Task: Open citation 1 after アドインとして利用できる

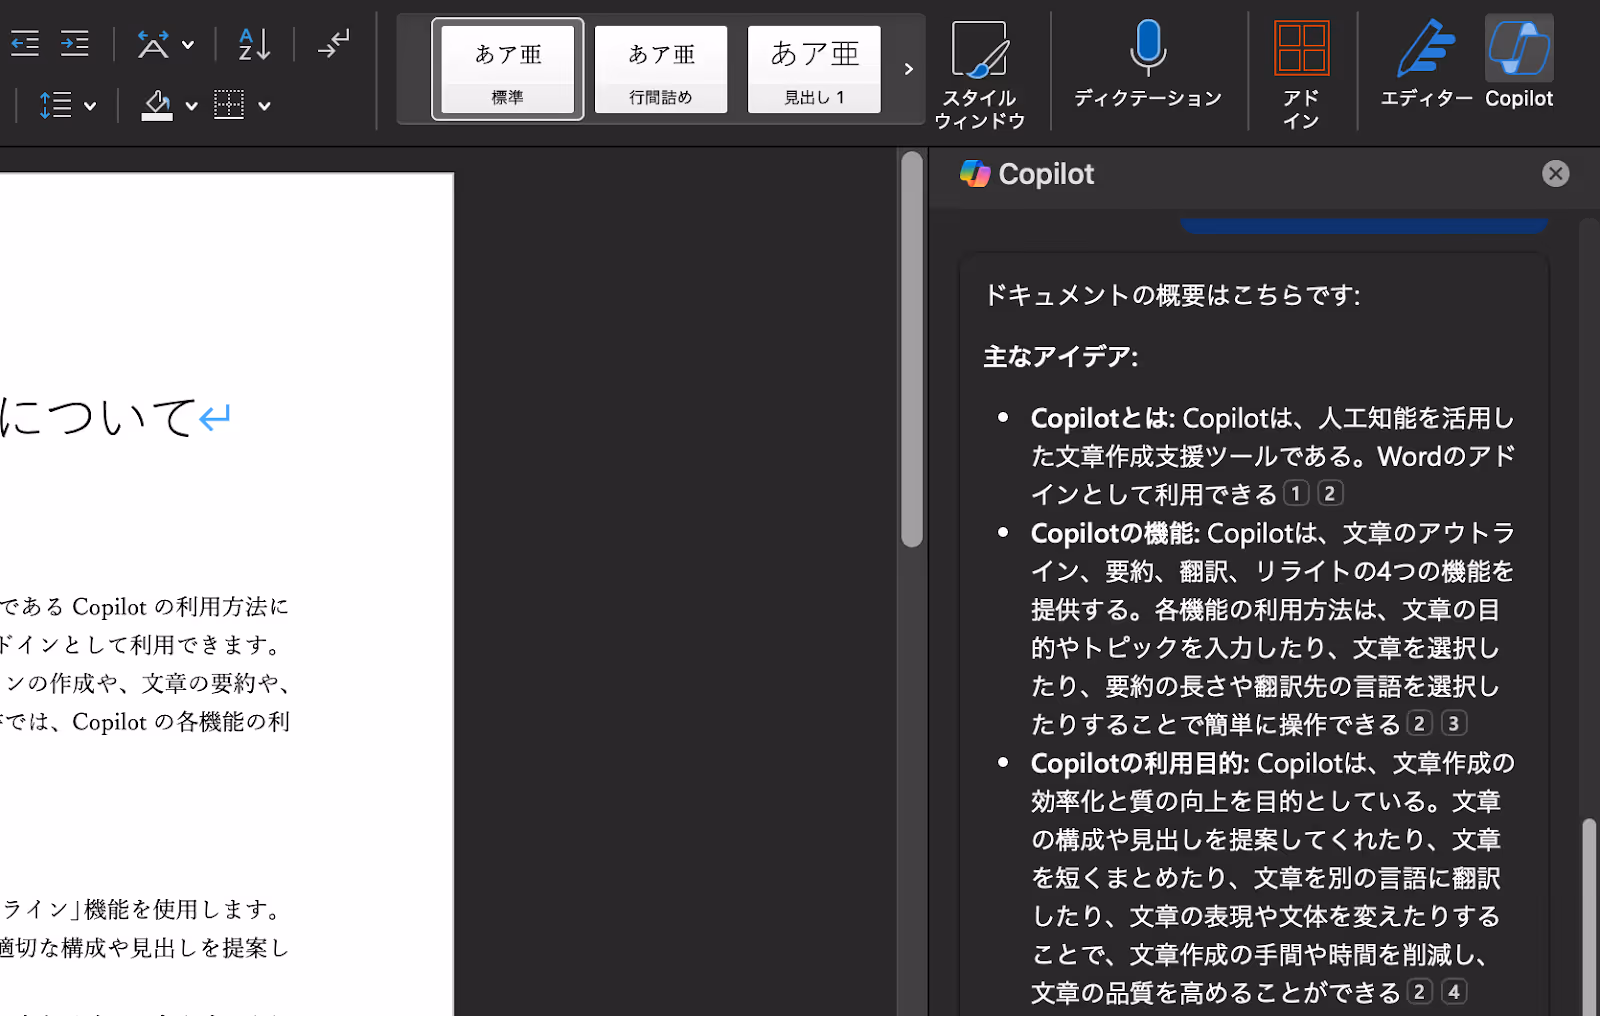Action: point(1296,493)
